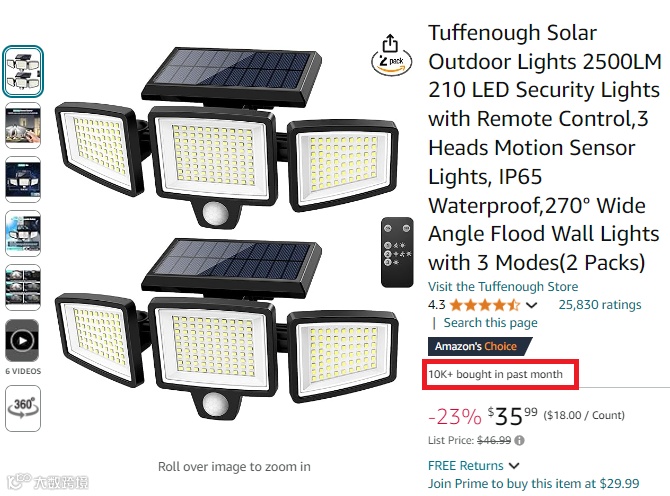Screen dimensions: 670x496
Task: Select the fourth product thumbnail image
Action: click(x=22, y=234)
